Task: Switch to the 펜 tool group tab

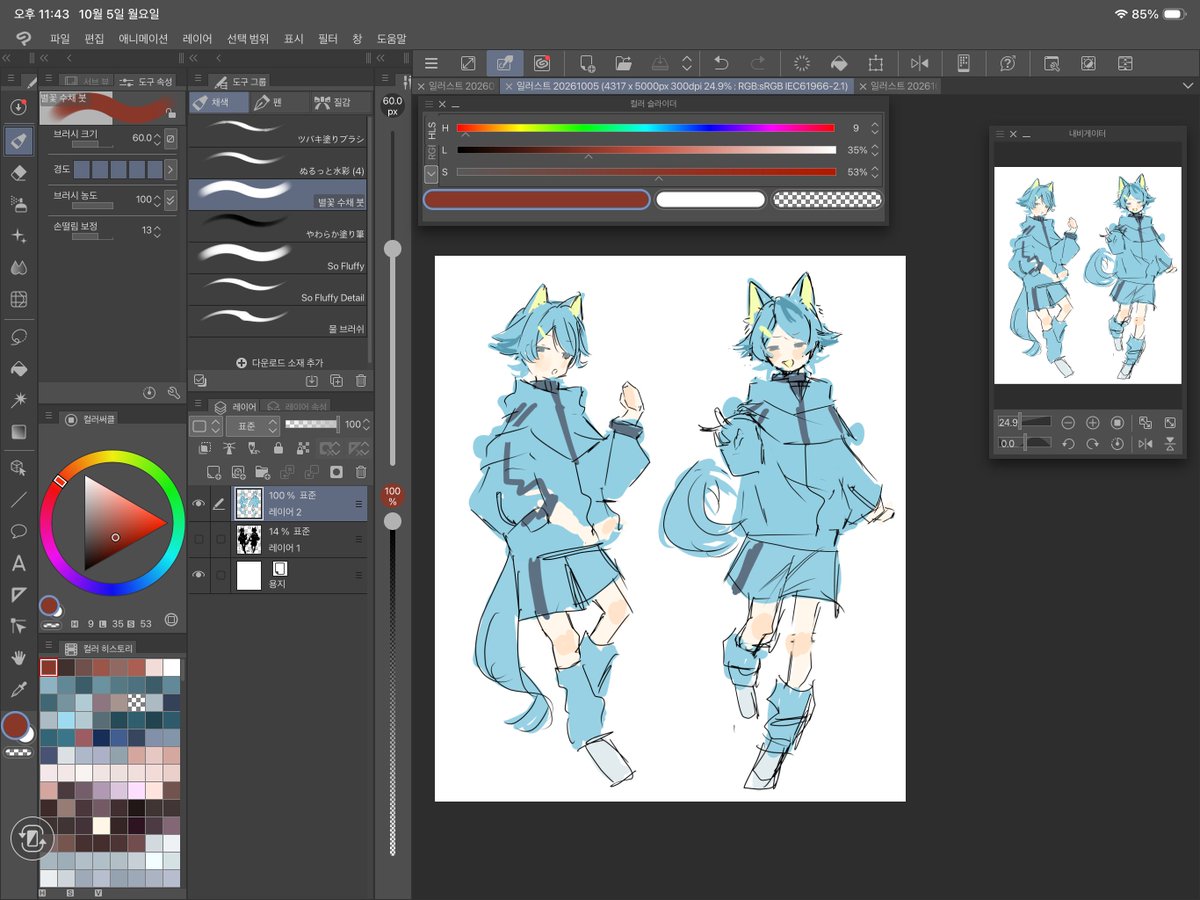Action: tap(278, 102)
